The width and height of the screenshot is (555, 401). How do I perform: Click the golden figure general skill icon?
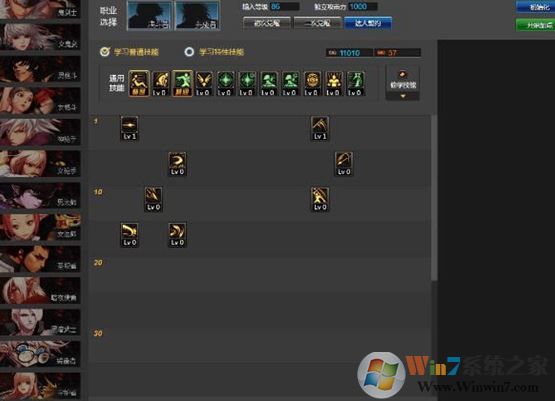[x=333, y=83]
